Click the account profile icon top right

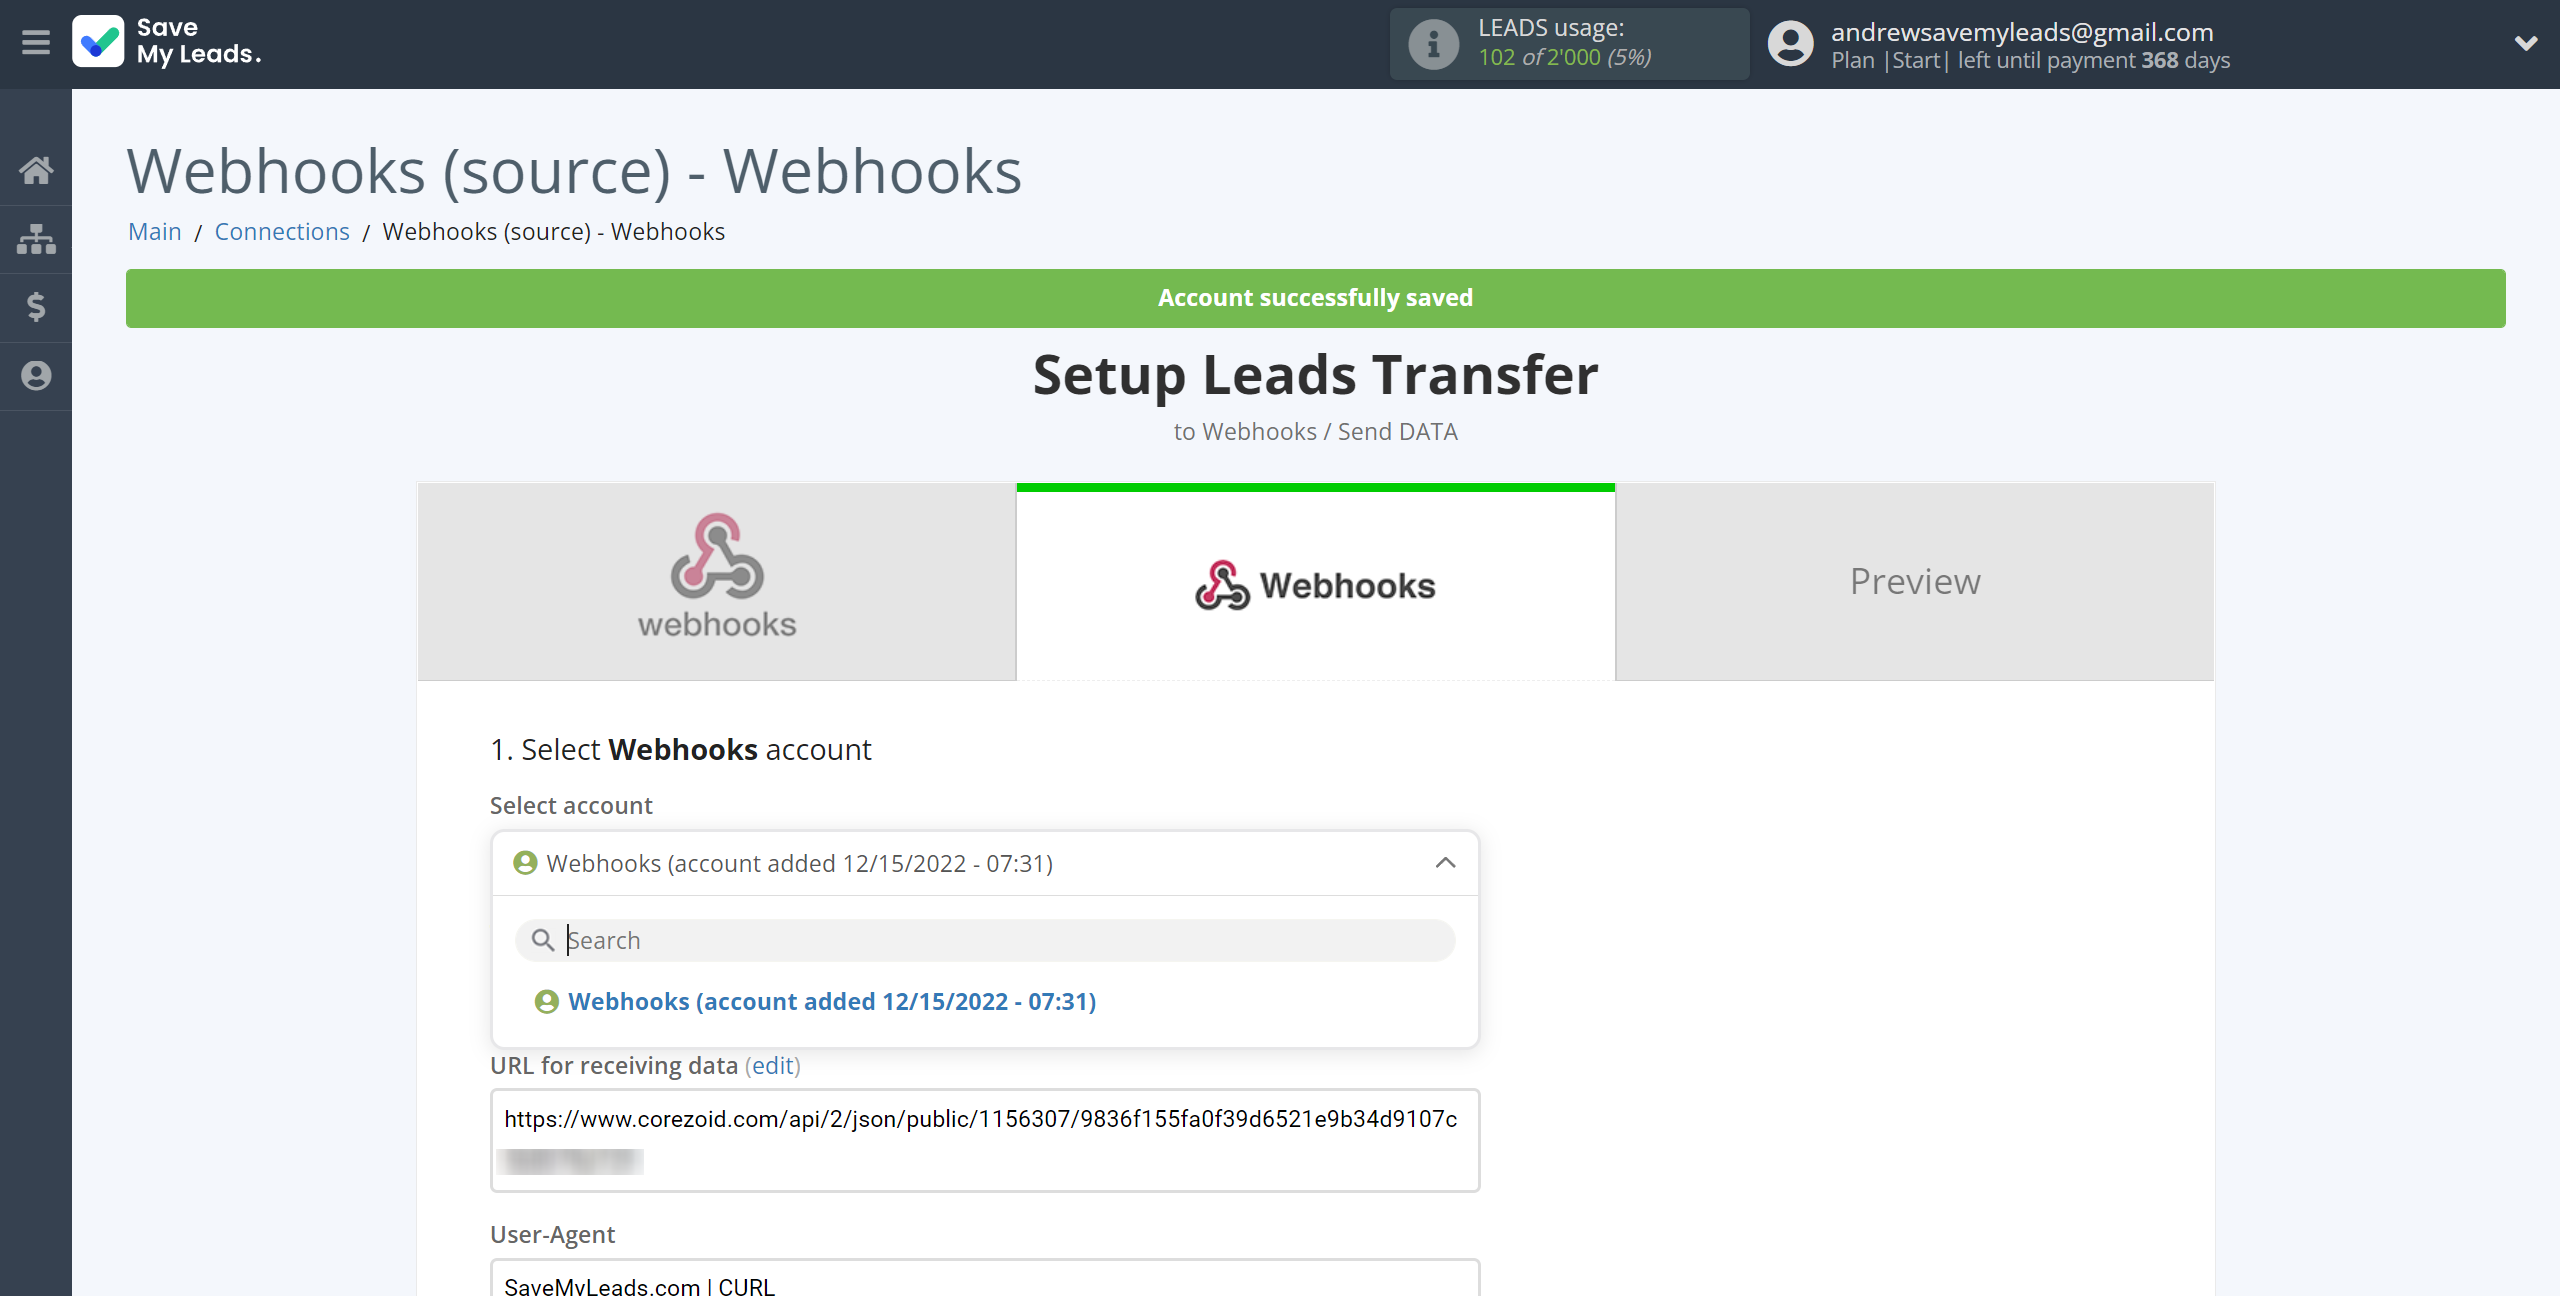point(1790,45)
